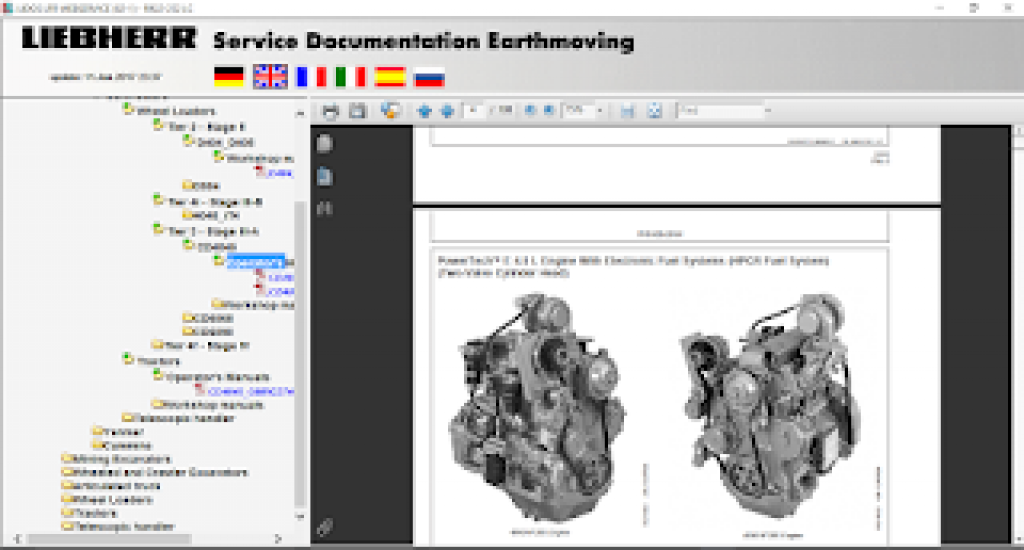Click the Find text field

tap(720, 111)
